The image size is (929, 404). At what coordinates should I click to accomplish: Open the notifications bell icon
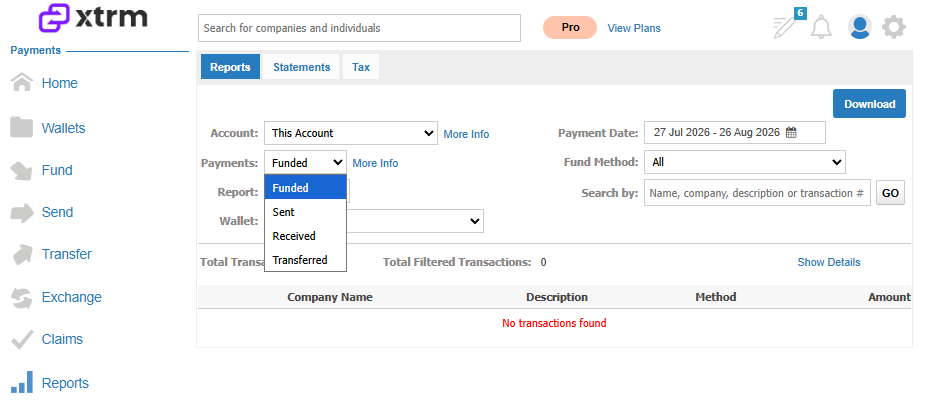point(821,28)
